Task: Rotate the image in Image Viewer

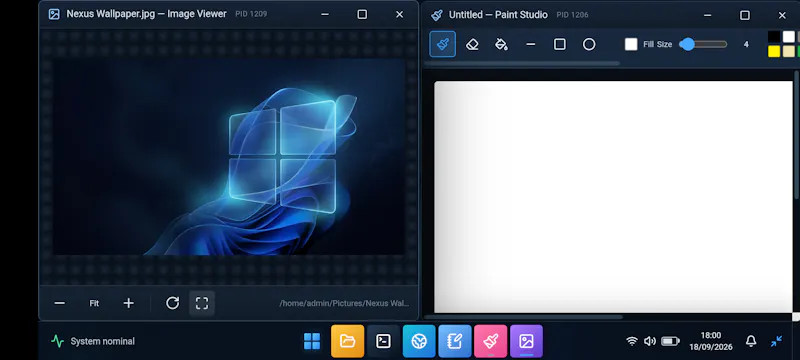Action: point(172,303)
